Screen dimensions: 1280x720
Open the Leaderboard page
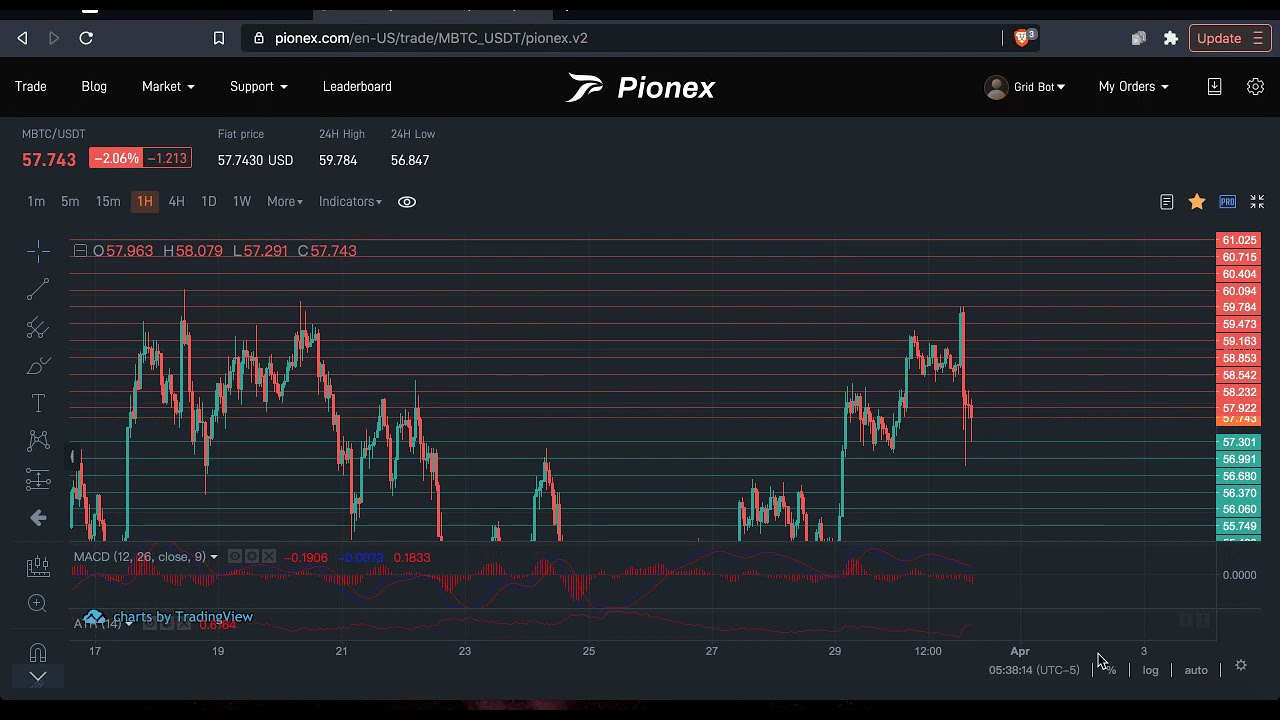click(357, 87)
